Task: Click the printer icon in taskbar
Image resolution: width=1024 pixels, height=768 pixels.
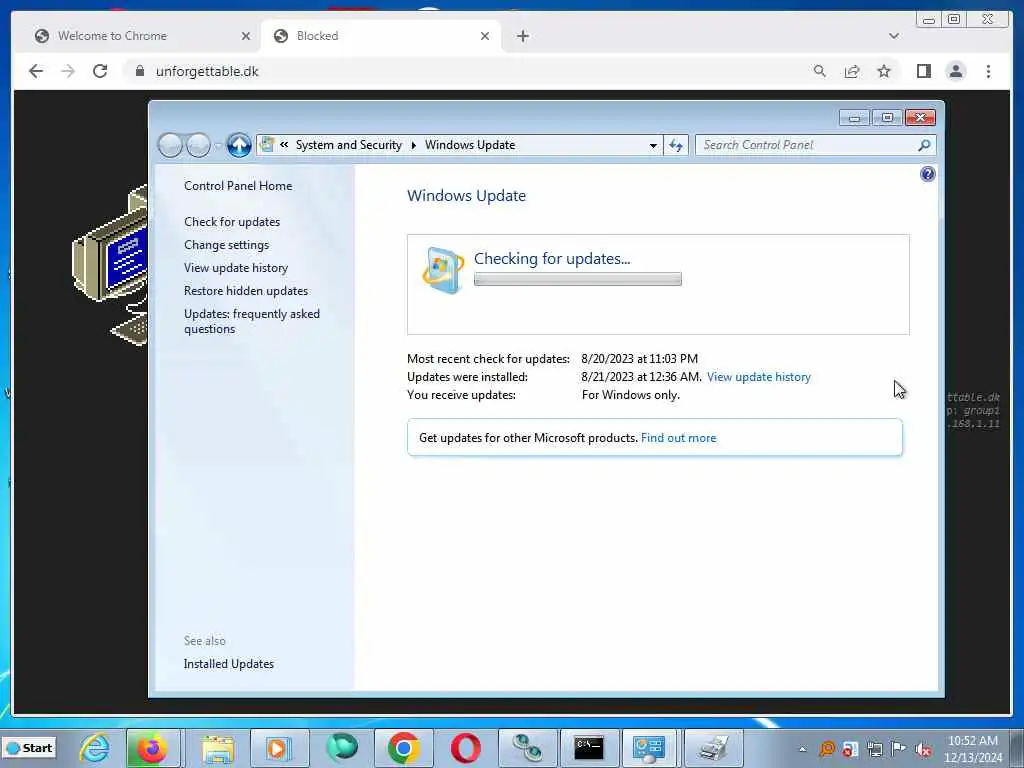Action: (713, 748)
